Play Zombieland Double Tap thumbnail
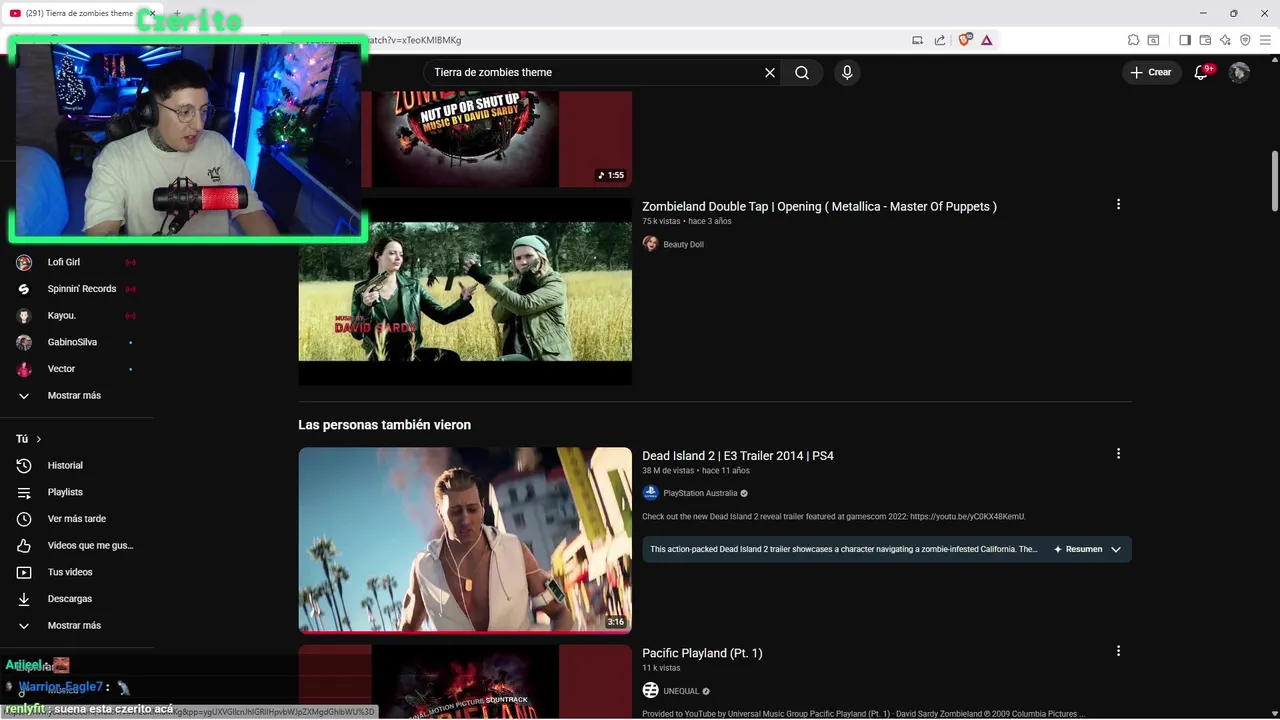Screen dimensions: 1280x720 pos(465,291)
